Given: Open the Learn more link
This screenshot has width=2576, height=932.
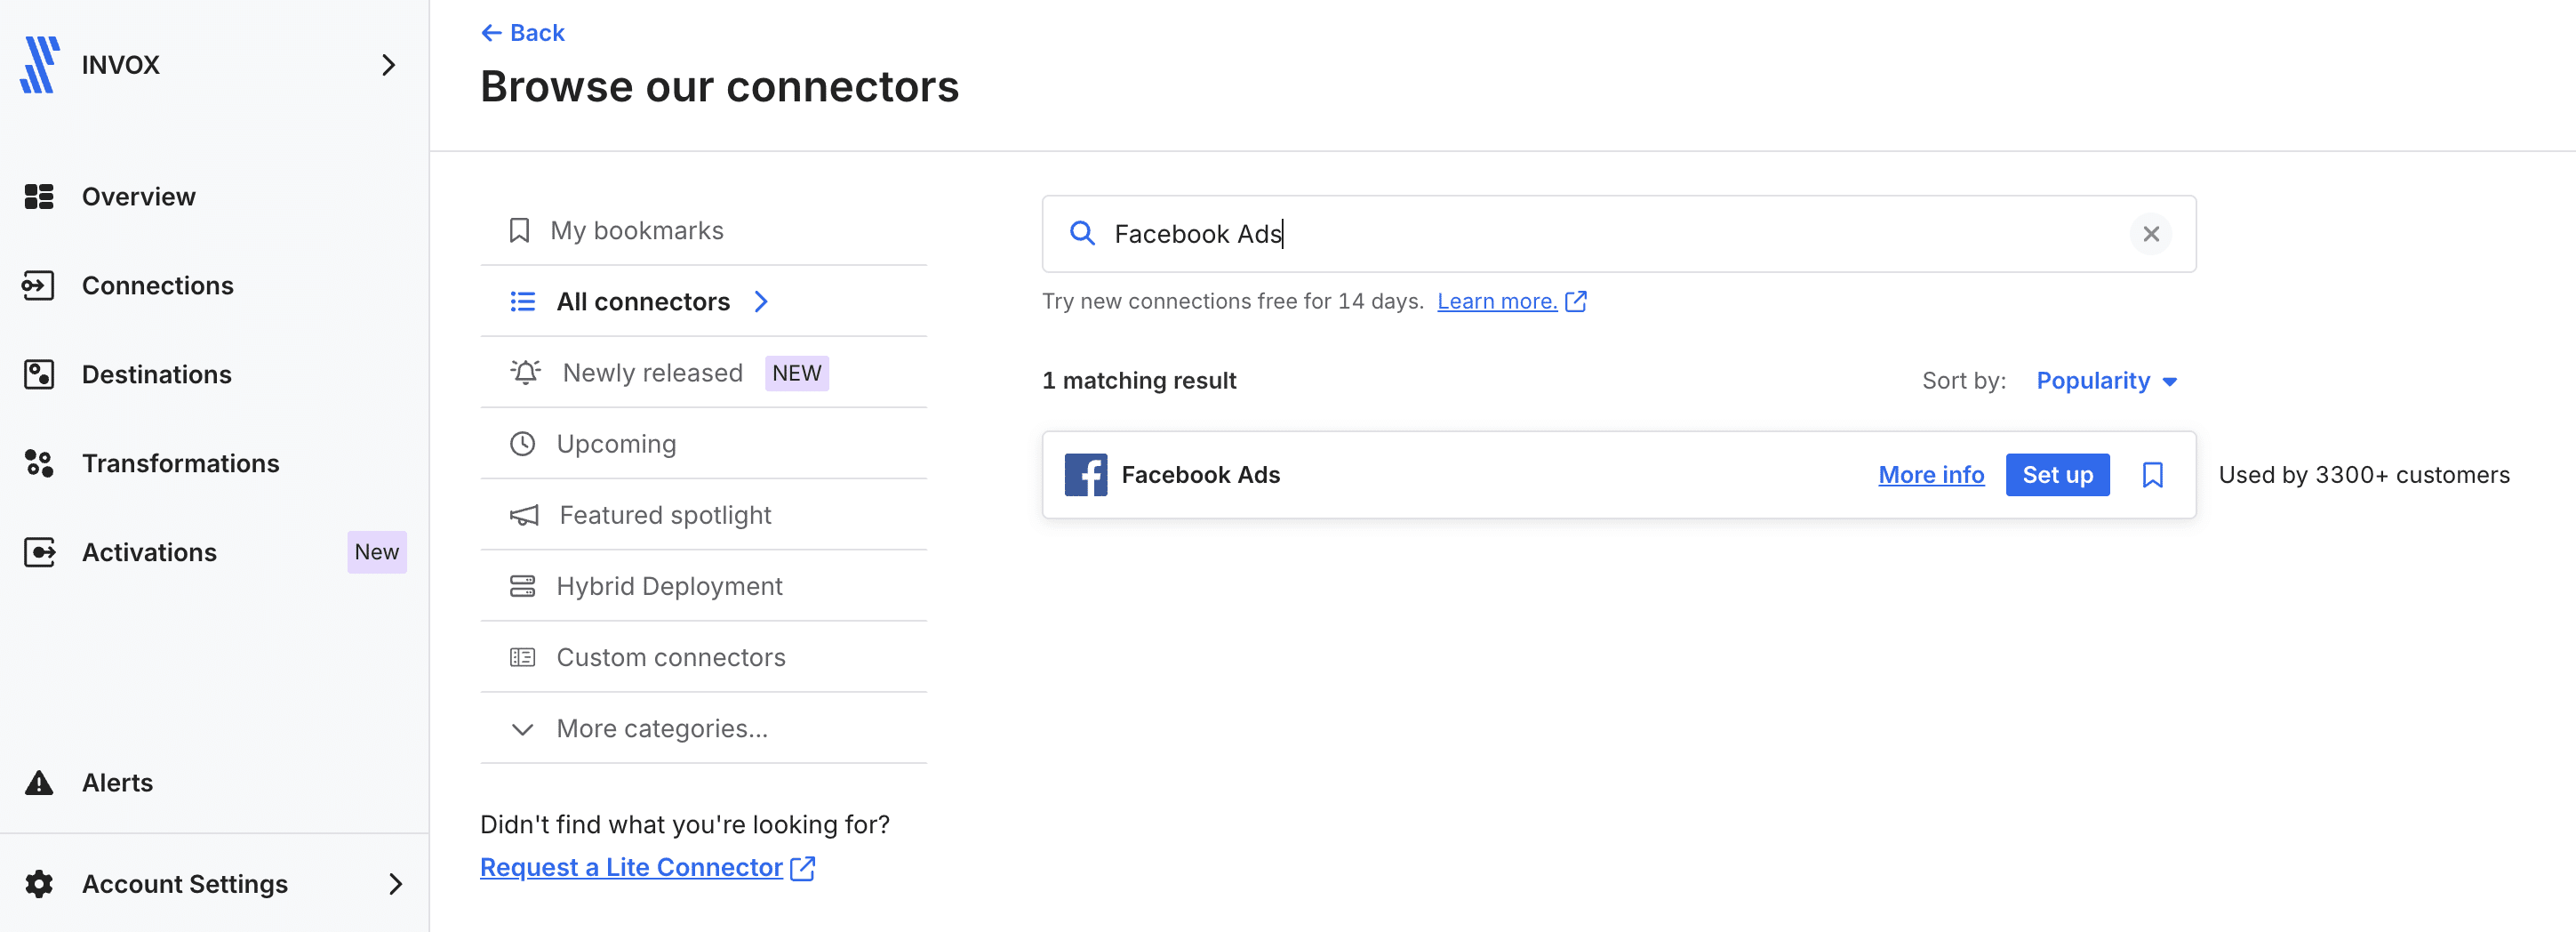Looking at the screenshot, I should 1497,301.
